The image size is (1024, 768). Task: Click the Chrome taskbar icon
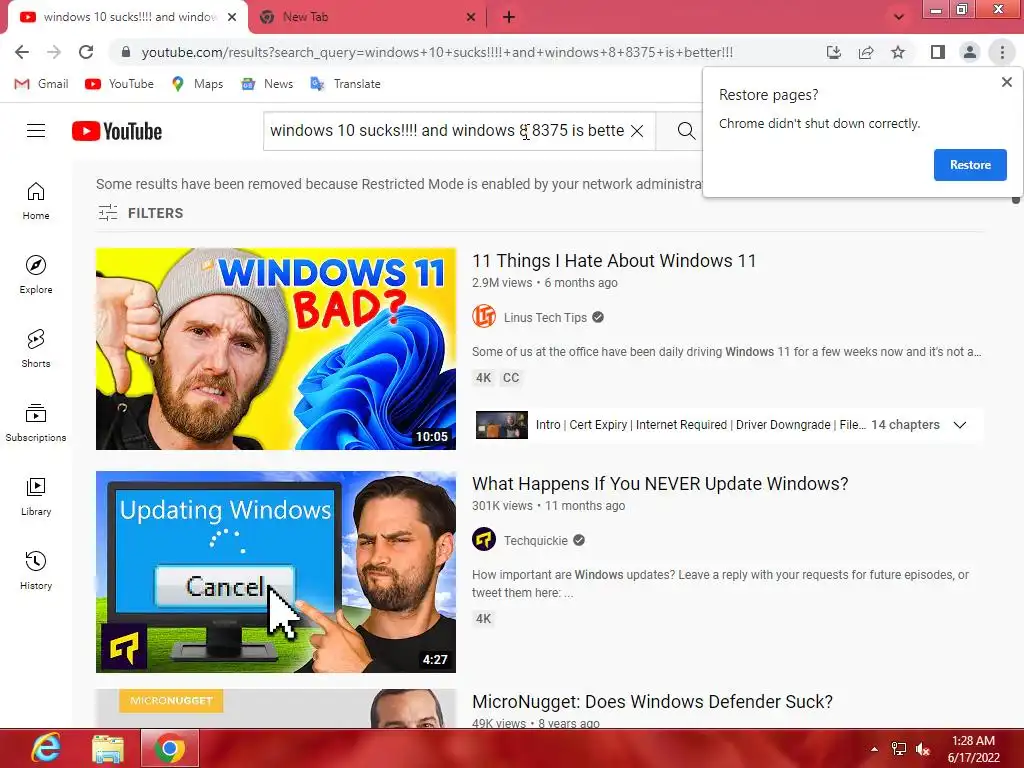coord(169,748)
